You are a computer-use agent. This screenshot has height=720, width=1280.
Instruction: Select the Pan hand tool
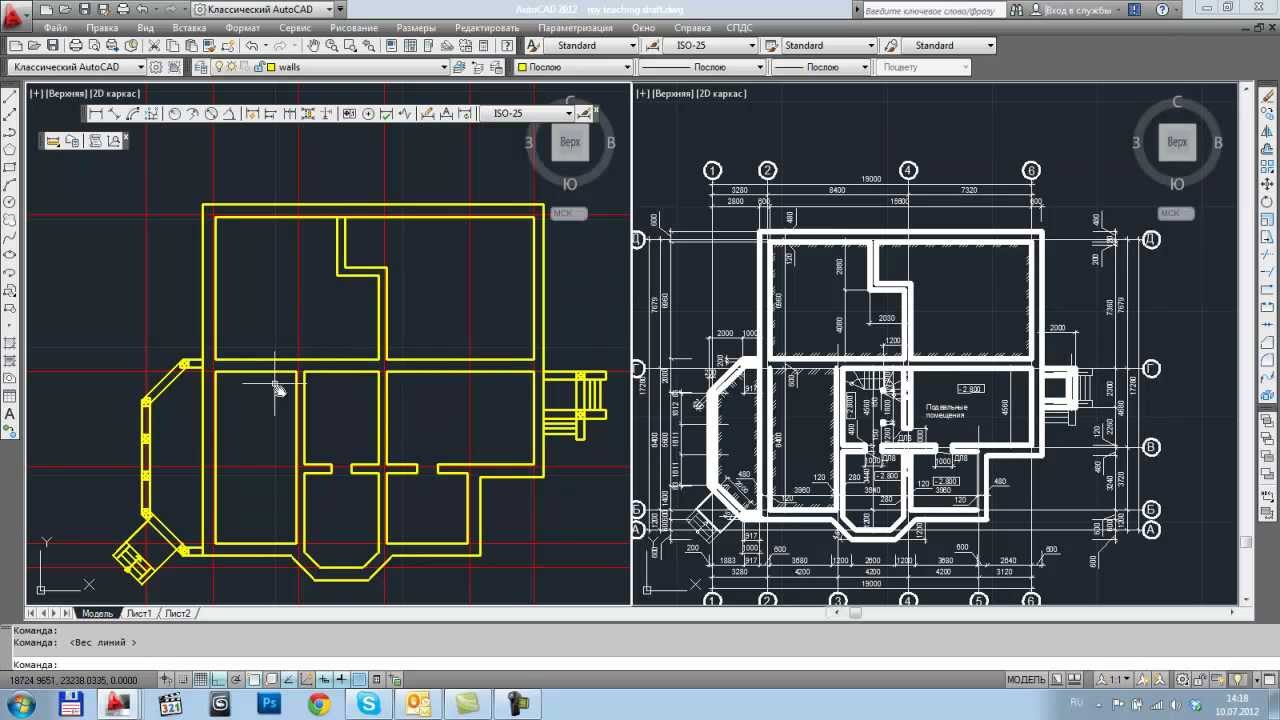[313, 45]
